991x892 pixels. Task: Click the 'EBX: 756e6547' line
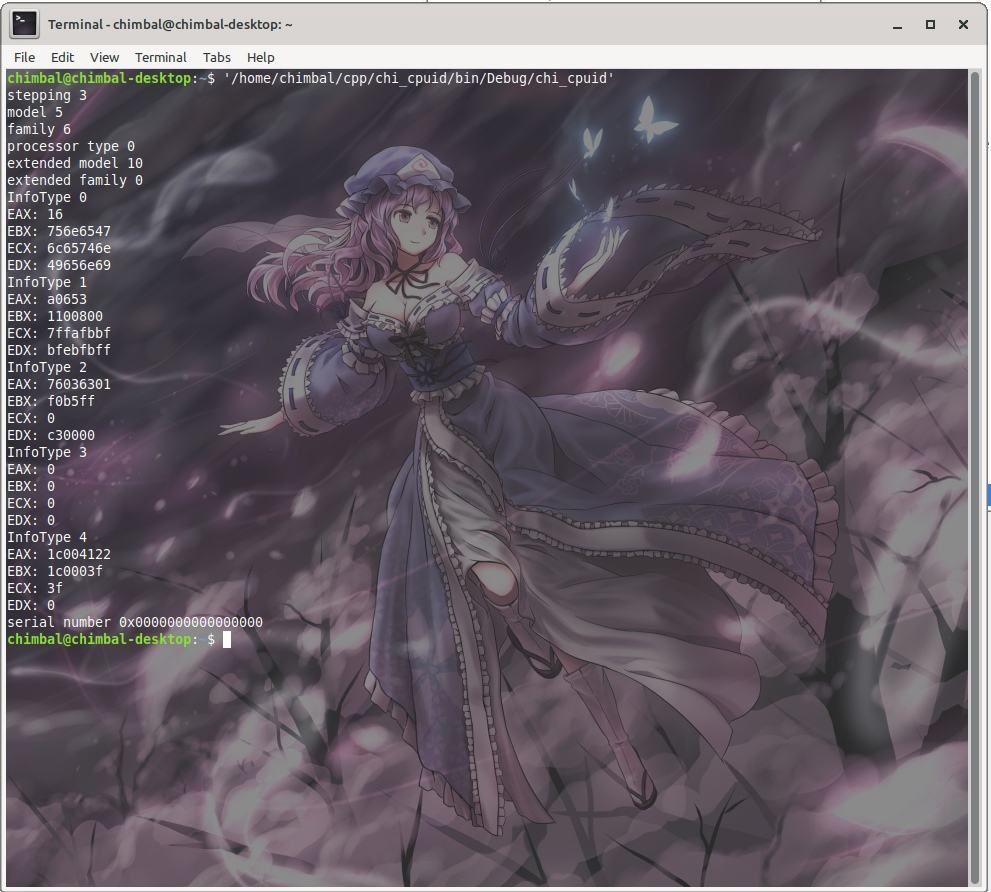coord(59,231)
